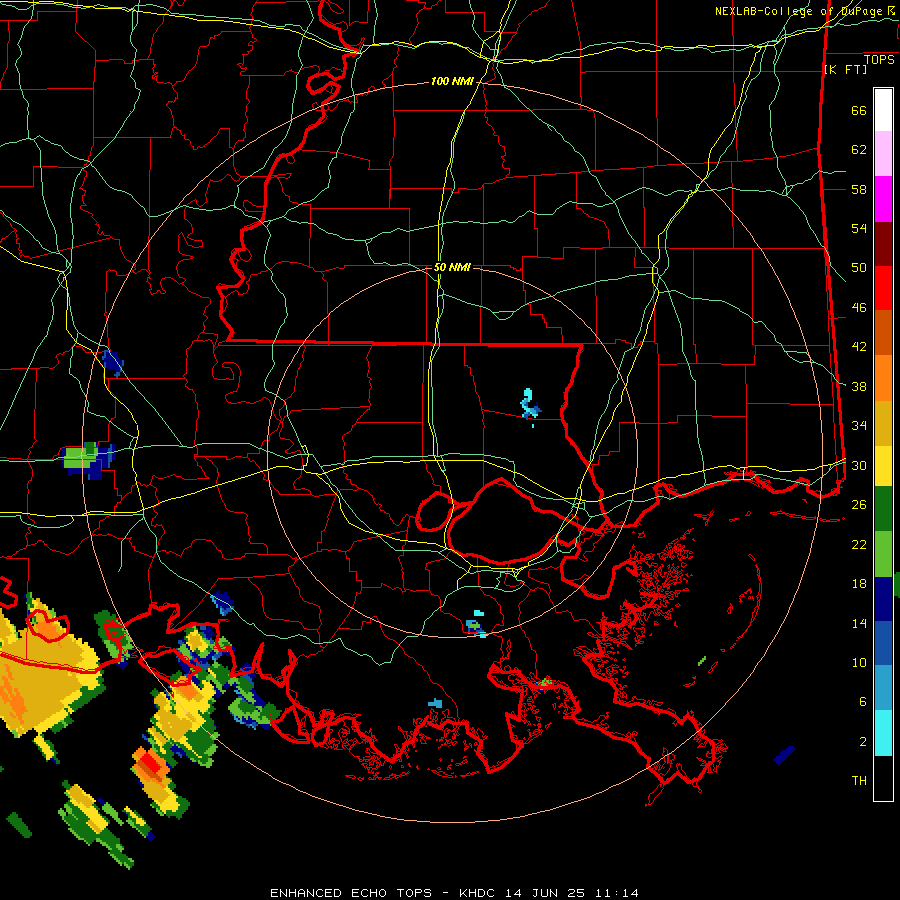Viewport: 900px width, 900px height.
Task: Click the '2' legend value
Action: [863, 742]
